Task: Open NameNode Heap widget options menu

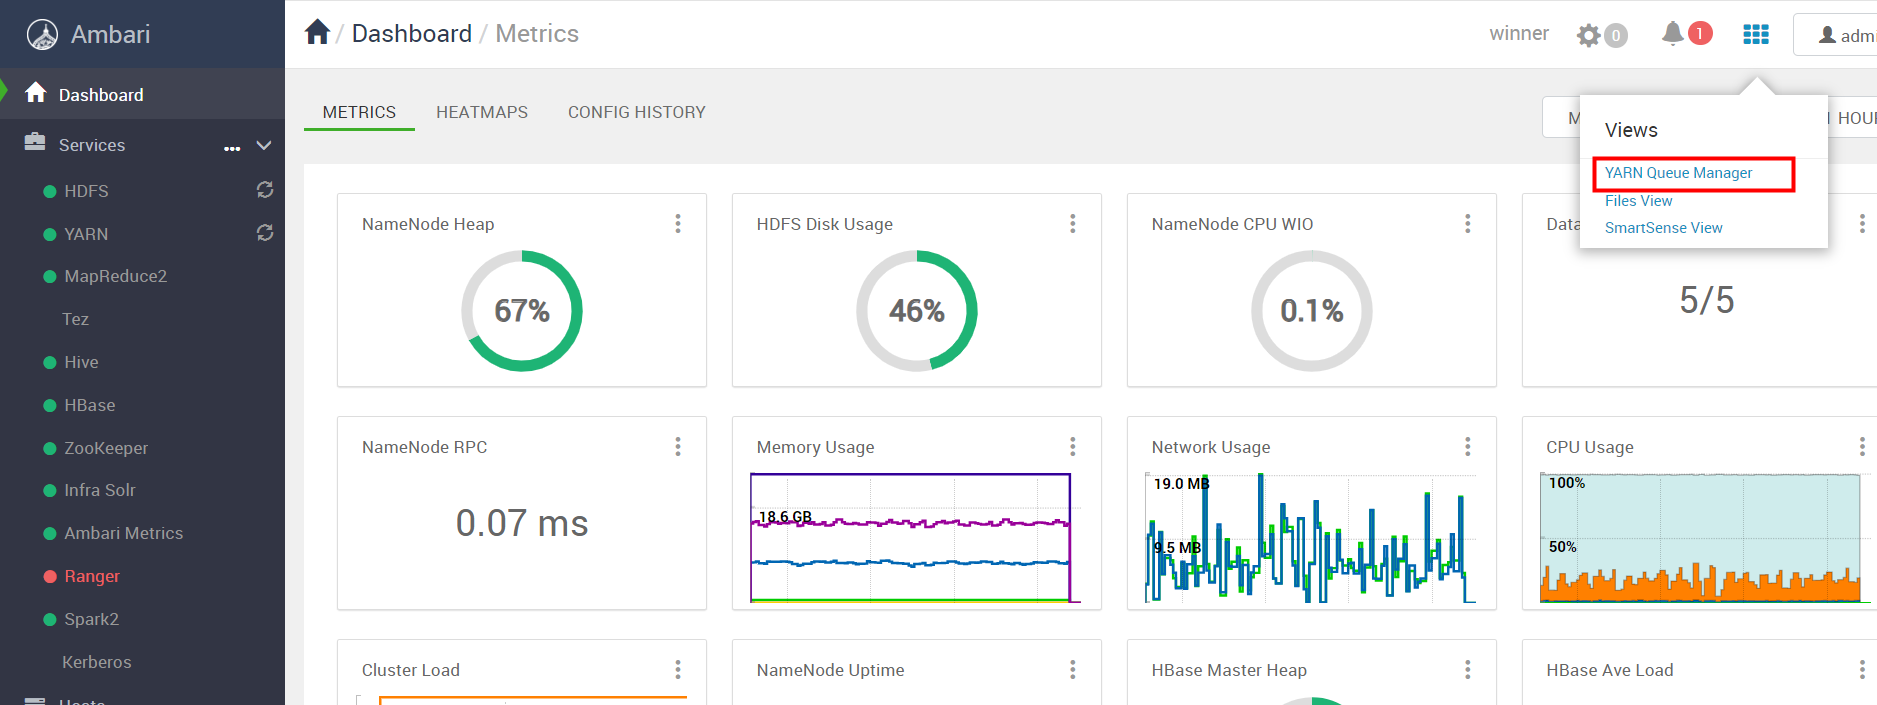Action: tap(678, 224)
